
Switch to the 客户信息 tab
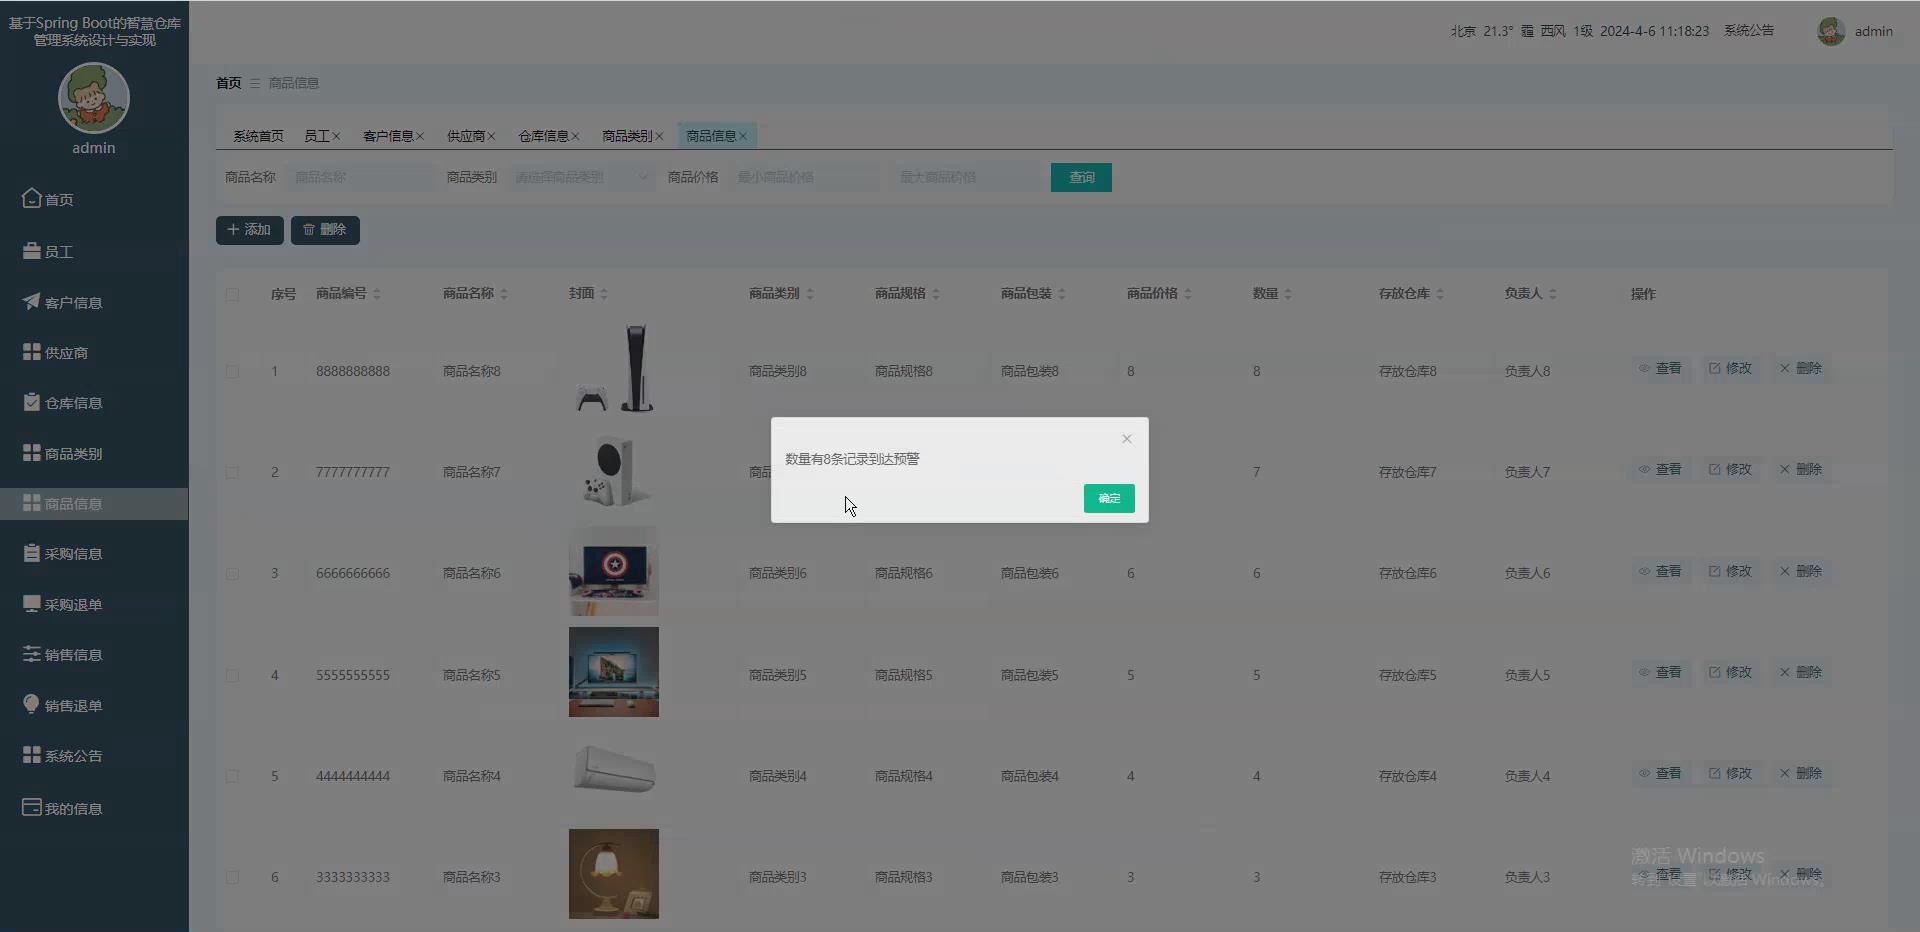[x=389, y=135]
